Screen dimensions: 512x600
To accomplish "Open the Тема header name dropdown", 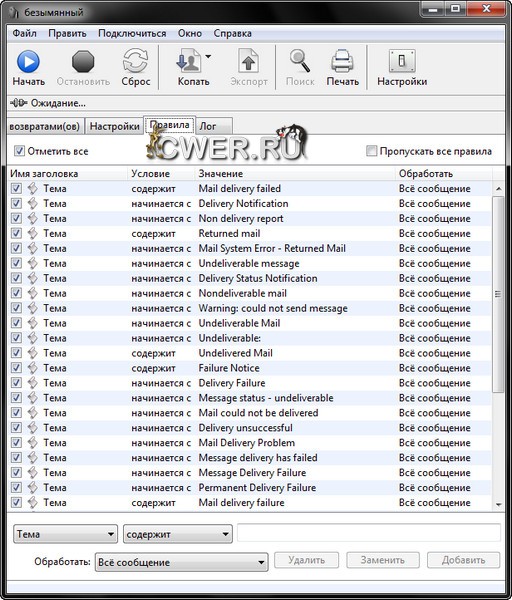I will coord(65,534).
